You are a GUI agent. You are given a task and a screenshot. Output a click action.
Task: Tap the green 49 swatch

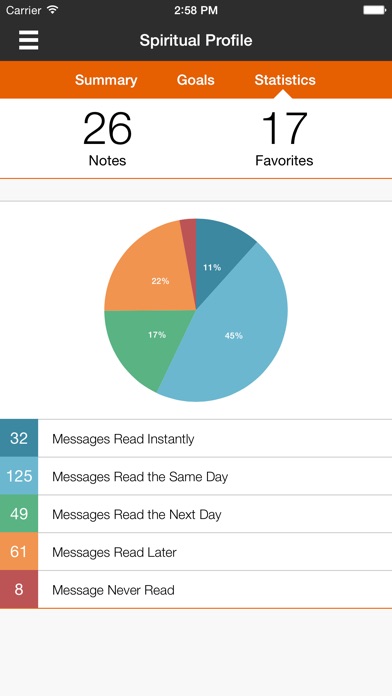point(19,514)
